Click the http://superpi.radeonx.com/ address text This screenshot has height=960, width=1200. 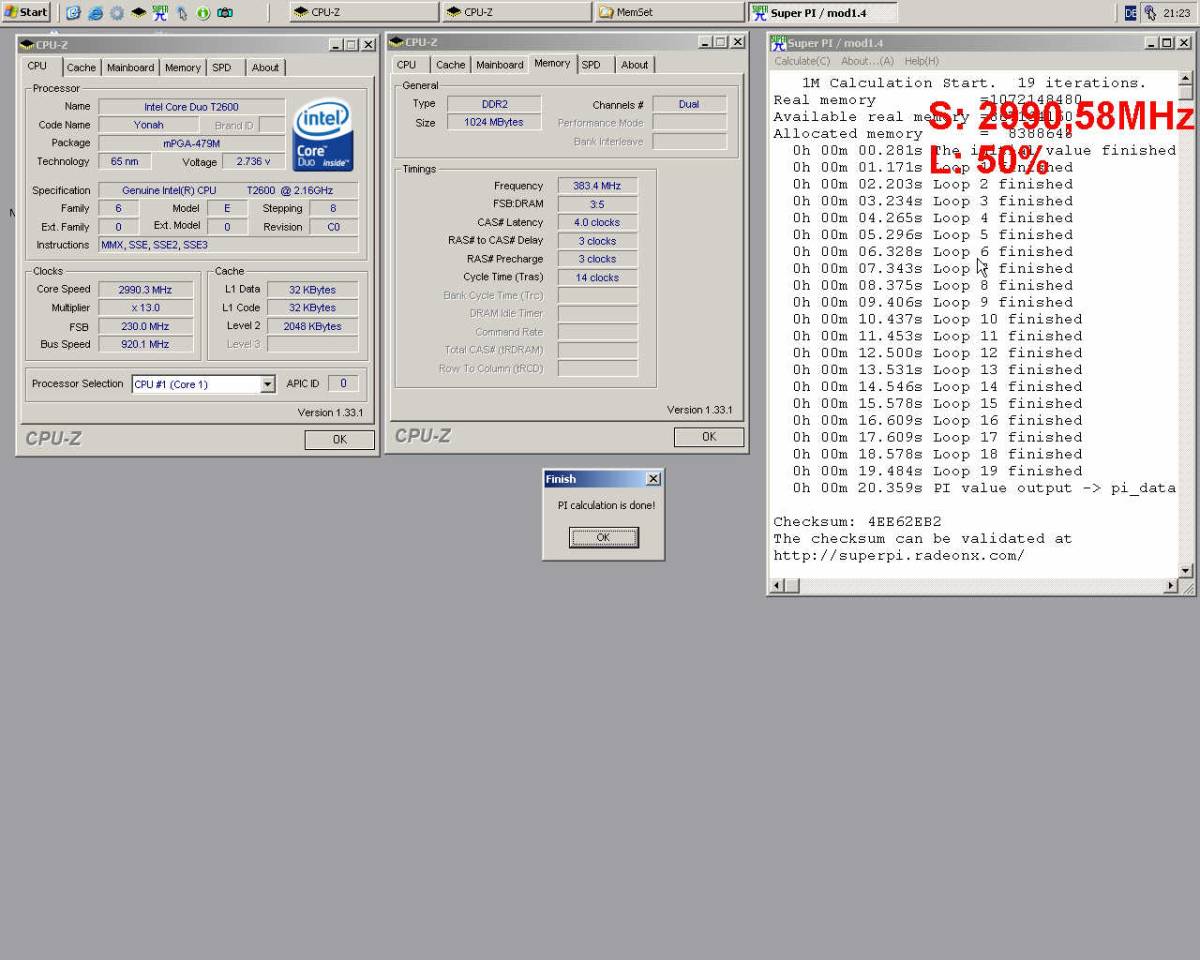click(898, 556)
